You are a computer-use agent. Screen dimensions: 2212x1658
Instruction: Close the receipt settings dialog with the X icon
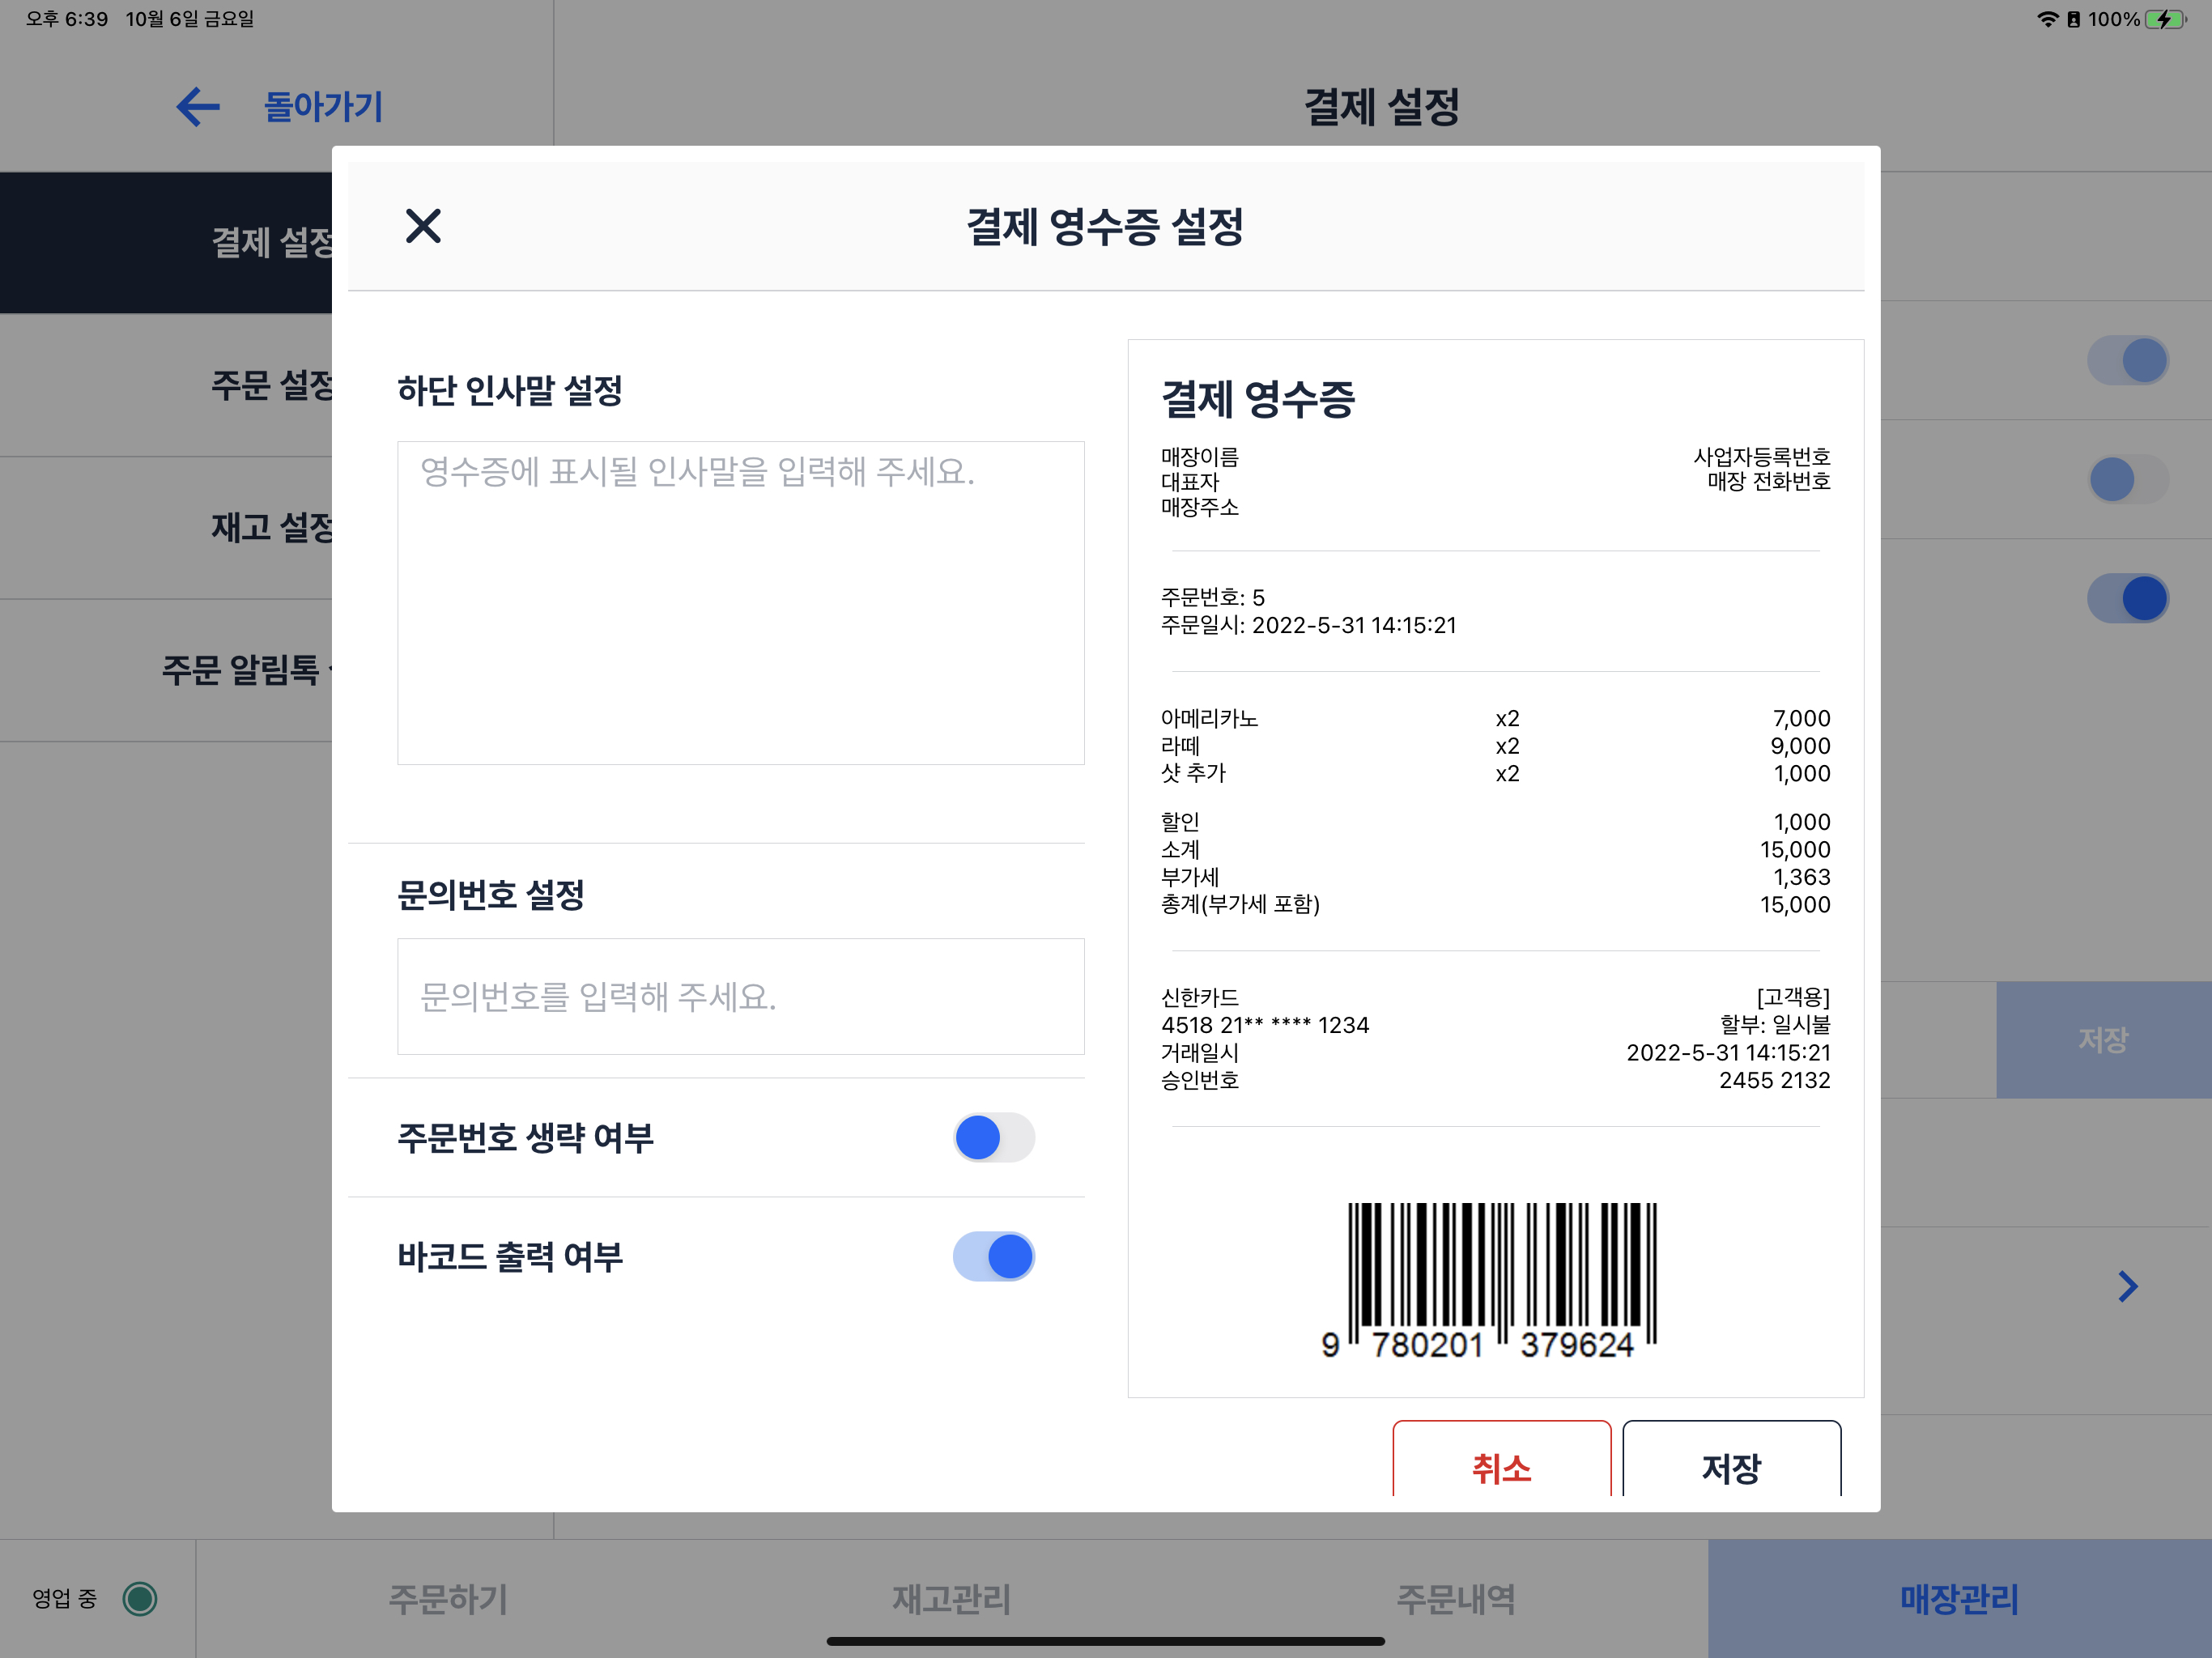[423, 226]
